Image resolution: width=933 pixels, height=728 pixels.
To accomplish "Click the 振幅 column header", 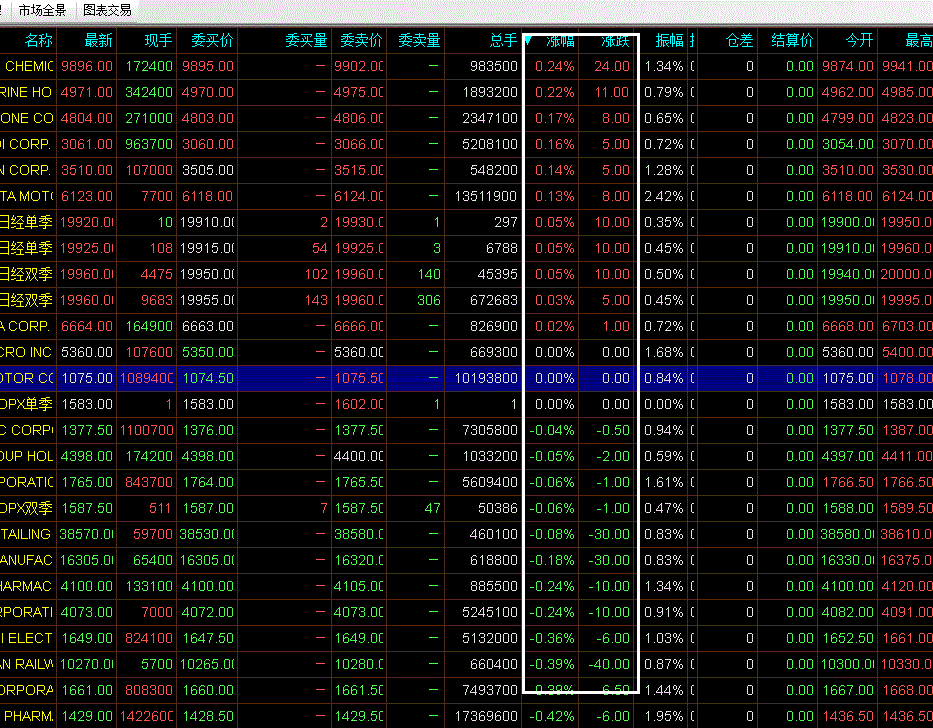I will click(669, 40).
